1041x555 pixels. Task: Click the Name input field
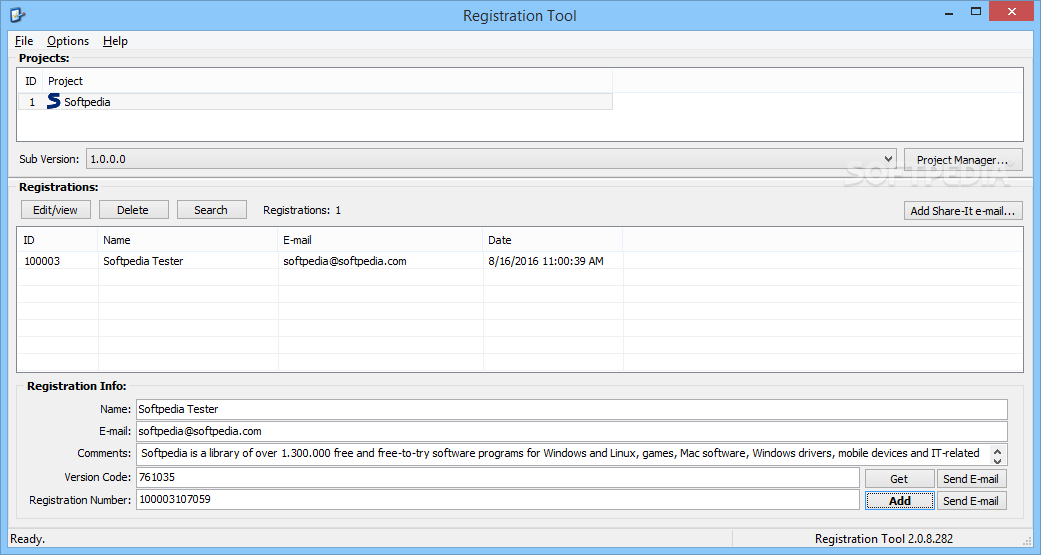(x=572, y=409)
